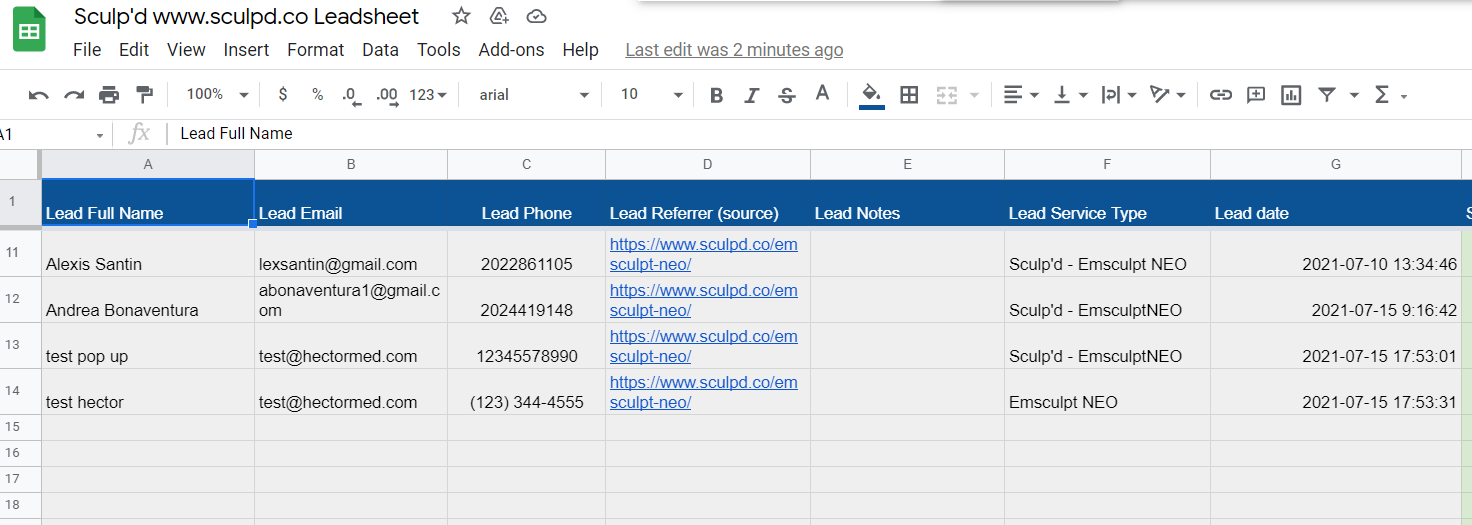Toggle bold formatting

click(716, 95)
